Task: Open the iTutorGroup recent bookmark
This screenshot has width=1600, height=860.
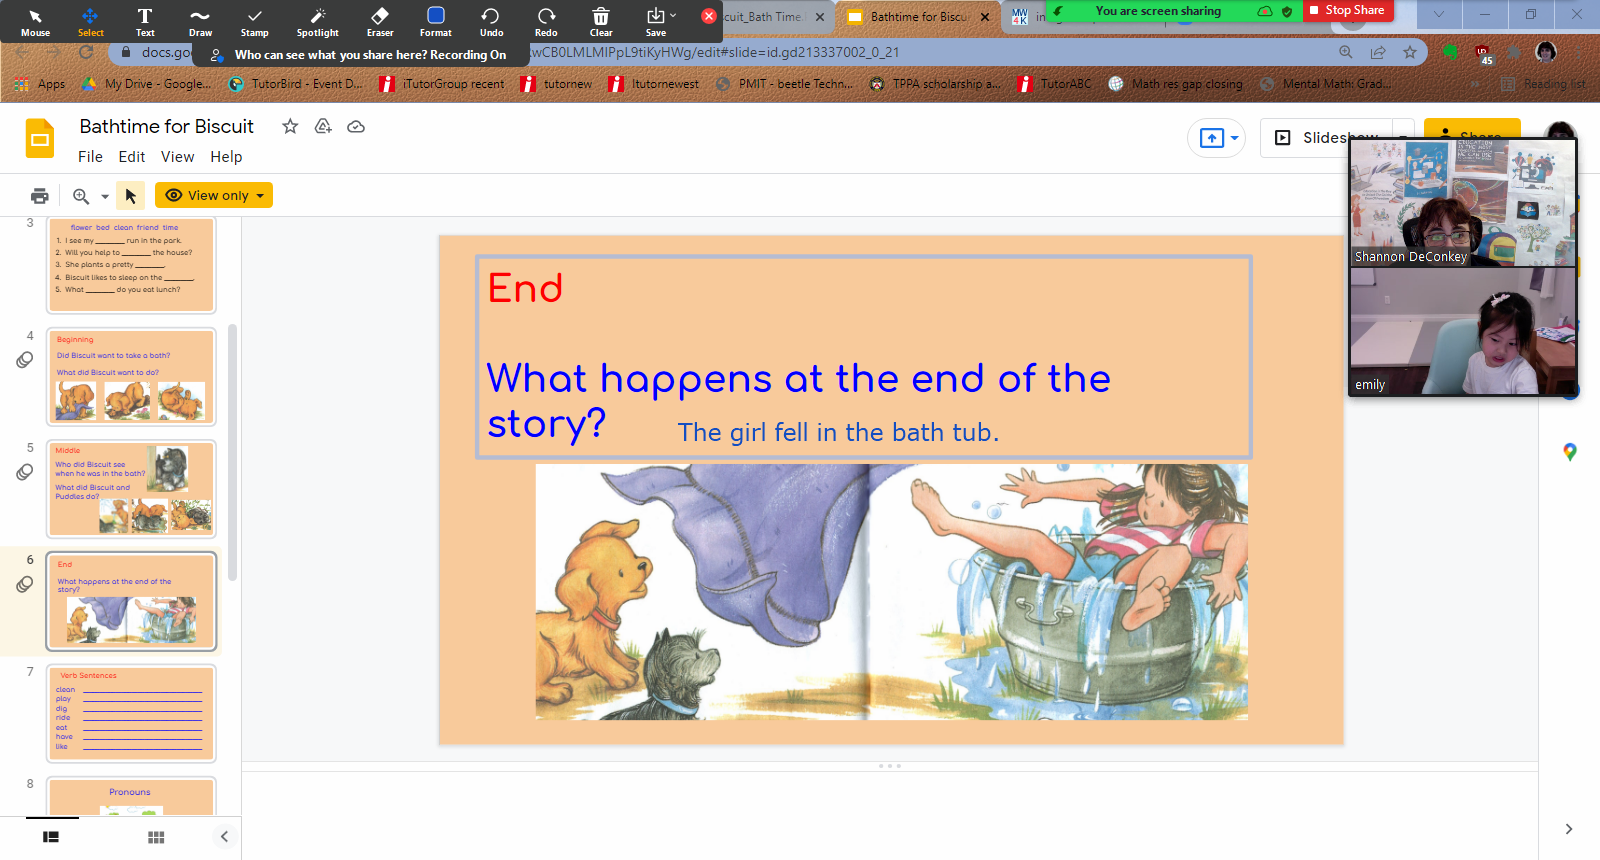Action: (x=443, y=84)
